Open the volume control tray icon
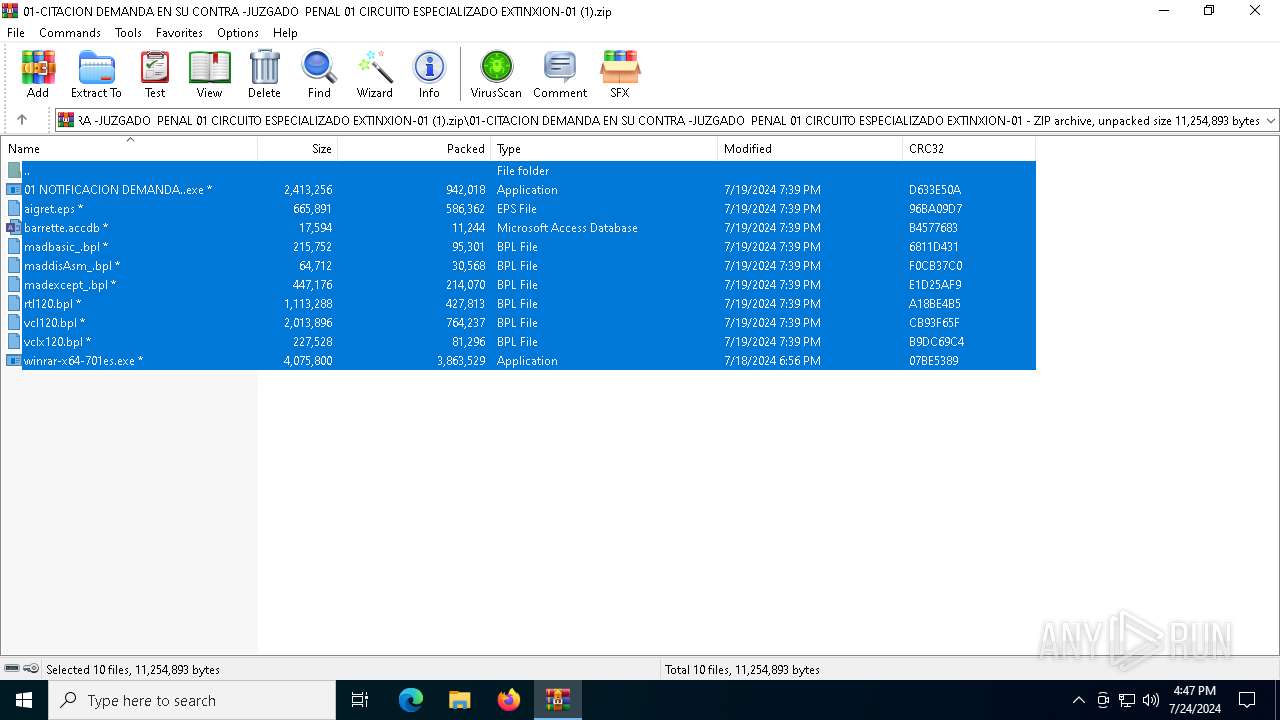The height and width of the screenshot is (720, 1280). point(1151,700)
